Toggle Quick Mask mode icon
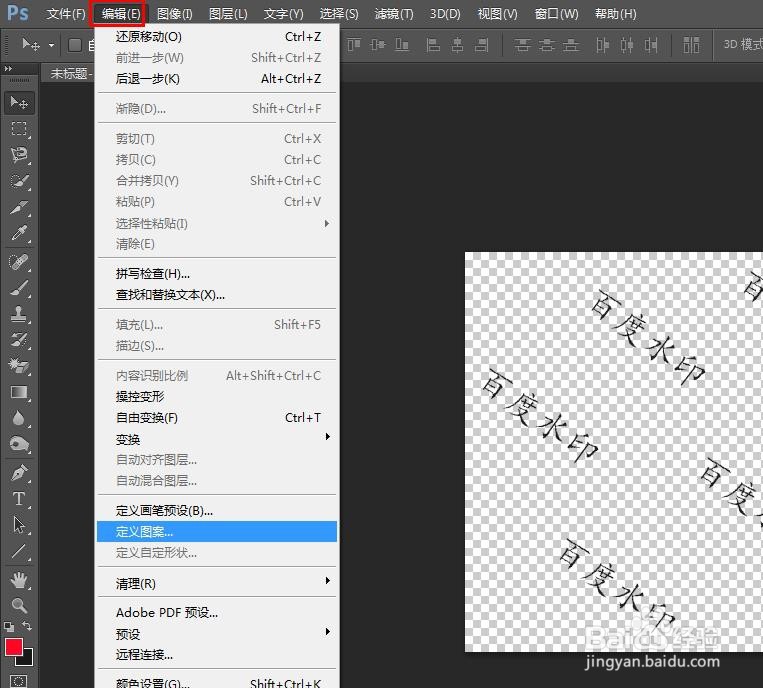 [x=18, y=681]
